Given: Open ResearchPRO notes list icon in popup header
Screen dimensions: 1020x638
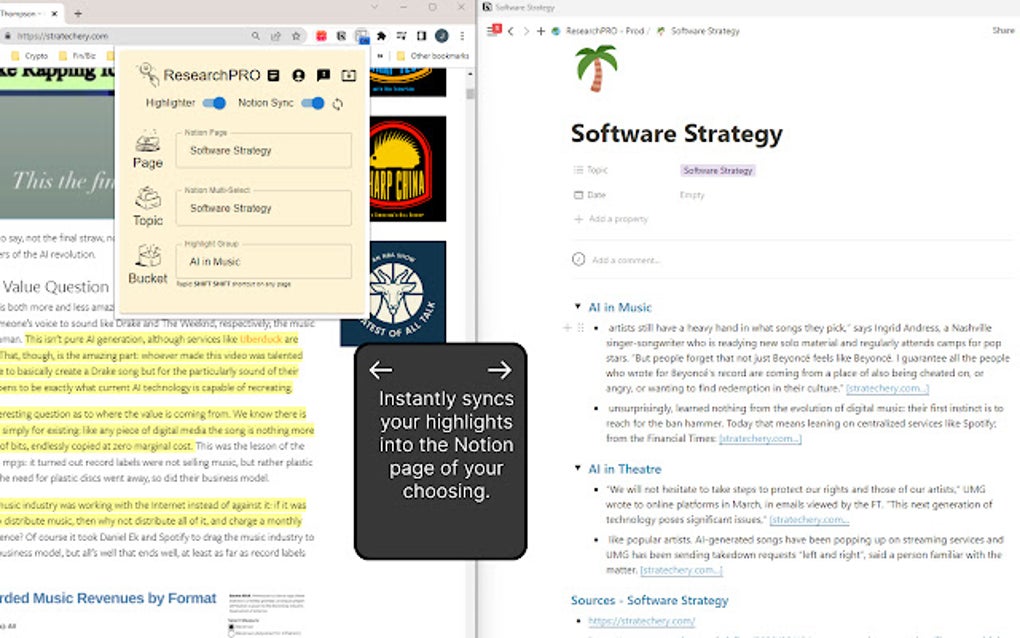Looking at the screenshot, I should coord(274,75).
